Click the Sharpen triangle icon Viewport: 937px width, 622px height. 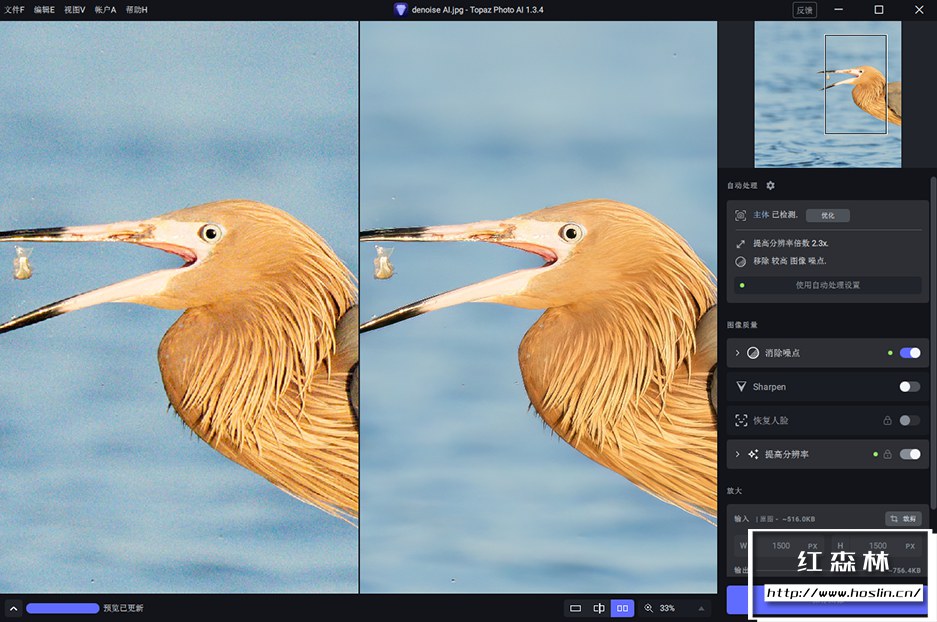click(741, 387)
